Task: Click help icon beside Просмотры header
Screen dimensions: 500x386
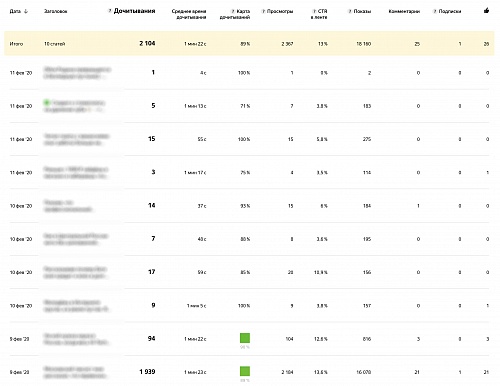Action: coord(263,11)
